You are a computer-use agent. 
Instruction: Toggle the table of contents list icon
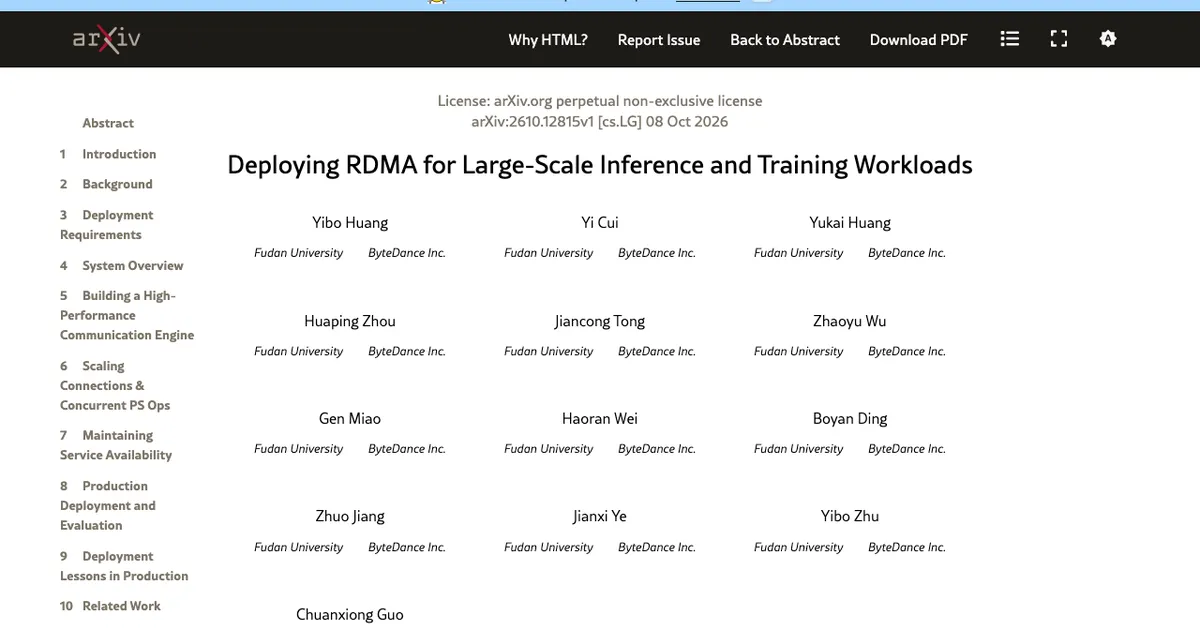pyautogui.click(x=1010, y=39)
